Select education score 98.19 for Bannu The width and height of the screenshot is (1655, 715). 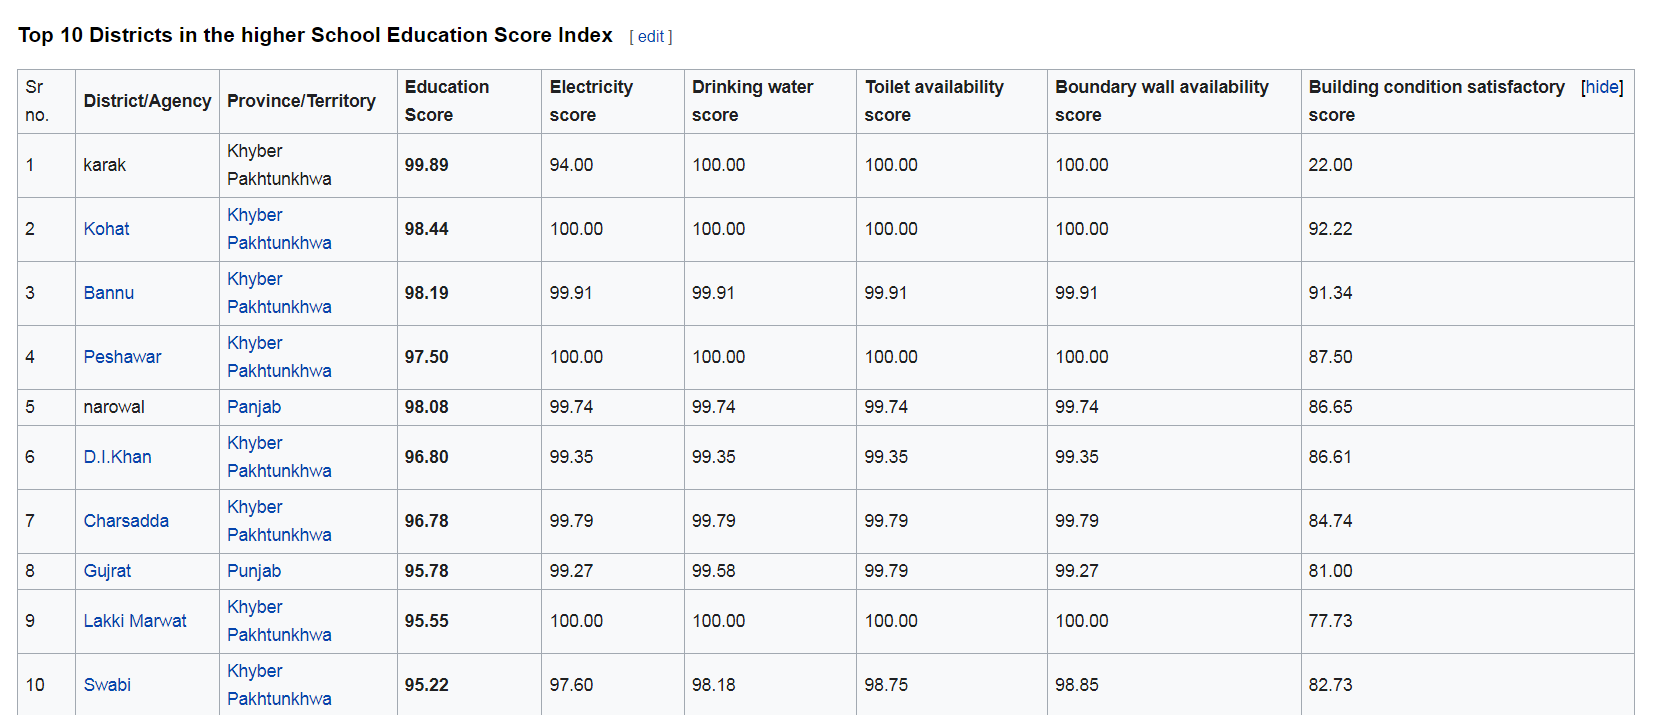click(x=426, y=293)
